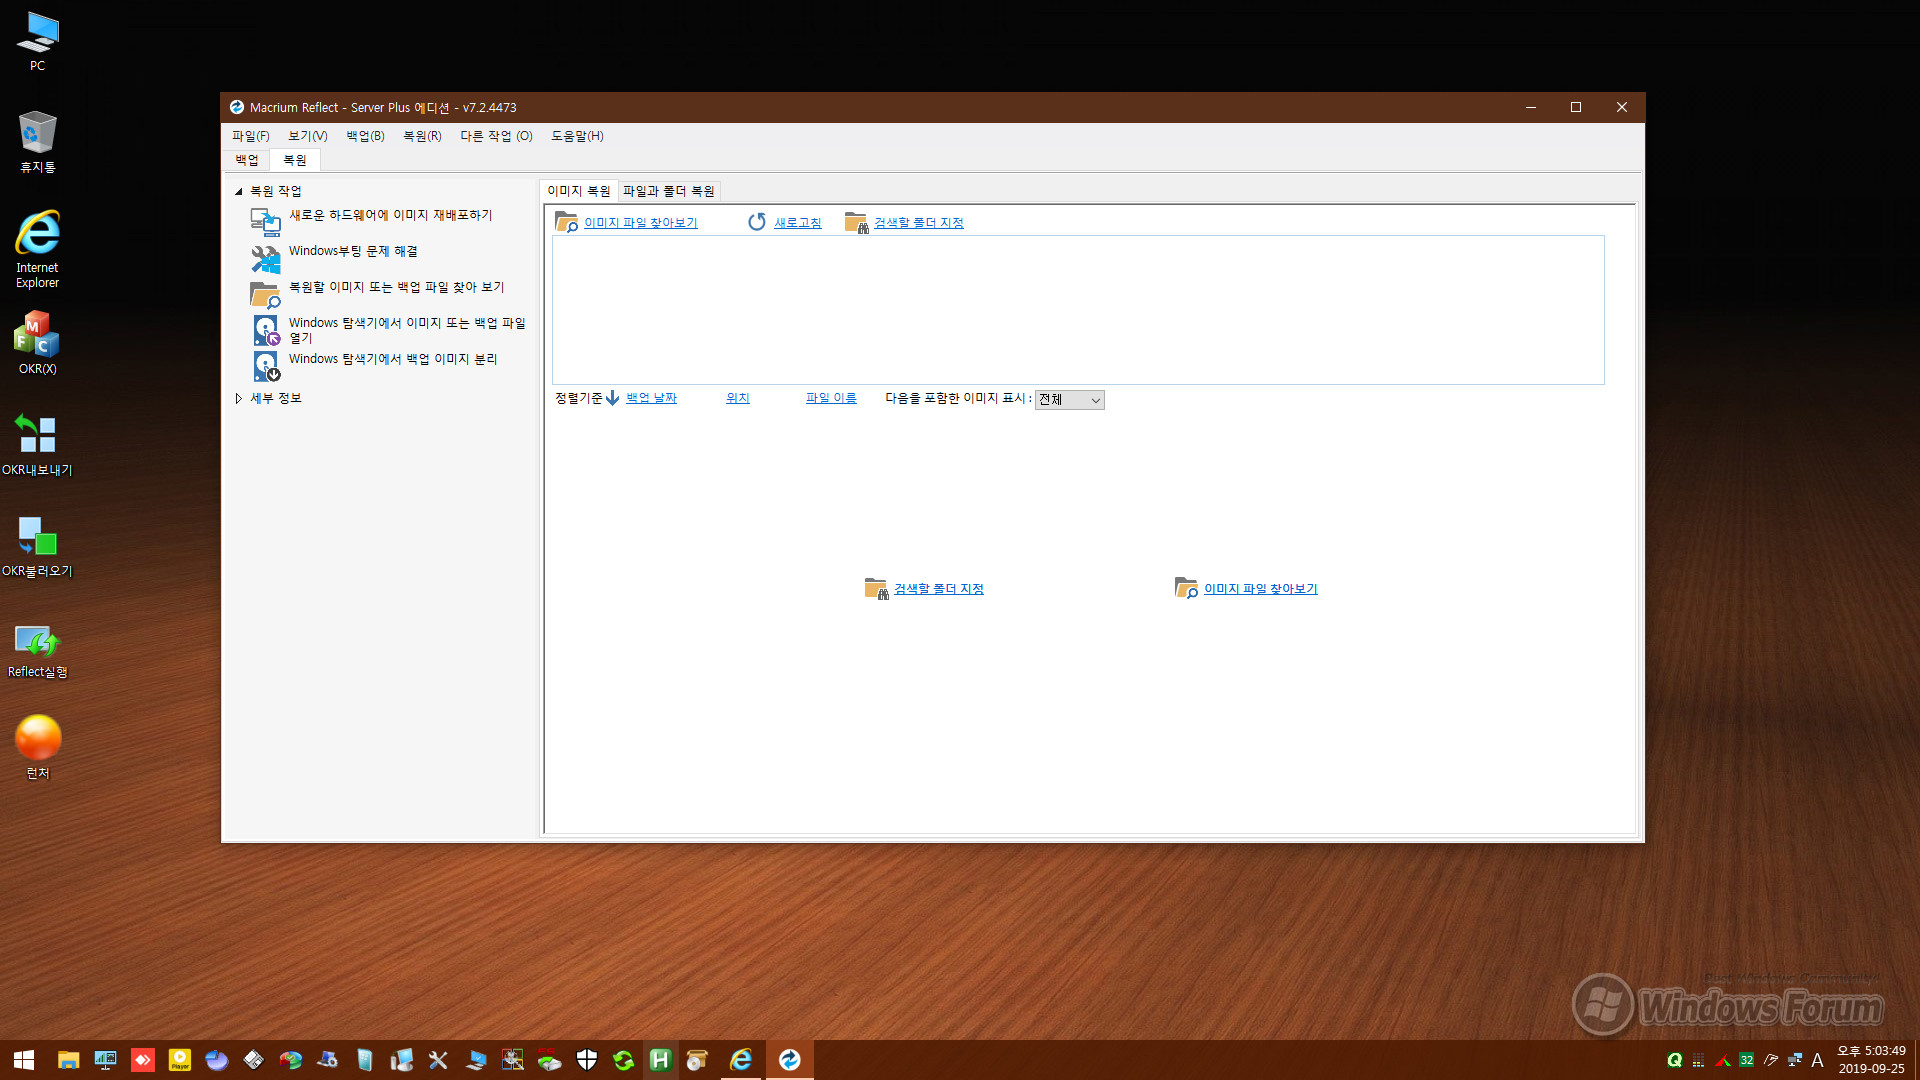The height and width of the screenshot is (1080, 1920).
Task: Open the 도움말(H) menu
Action: [x=577, y=136]
